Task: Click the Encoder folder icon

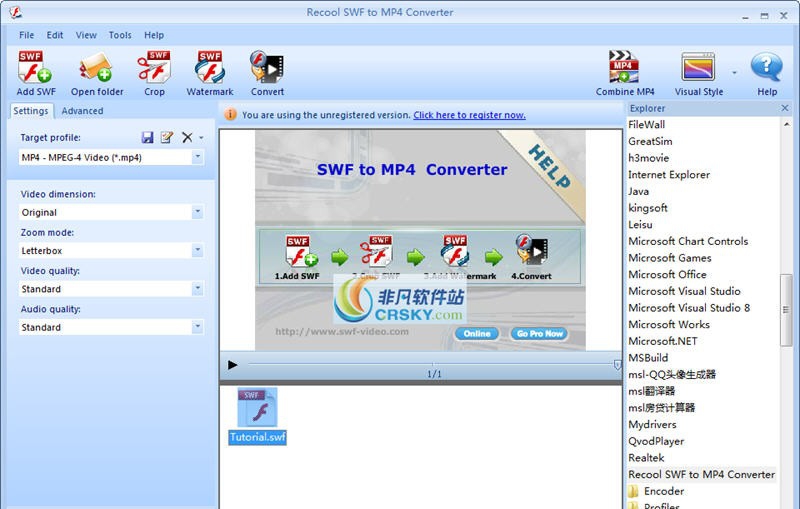Action: pyautogui.click(x=633, y=491)
